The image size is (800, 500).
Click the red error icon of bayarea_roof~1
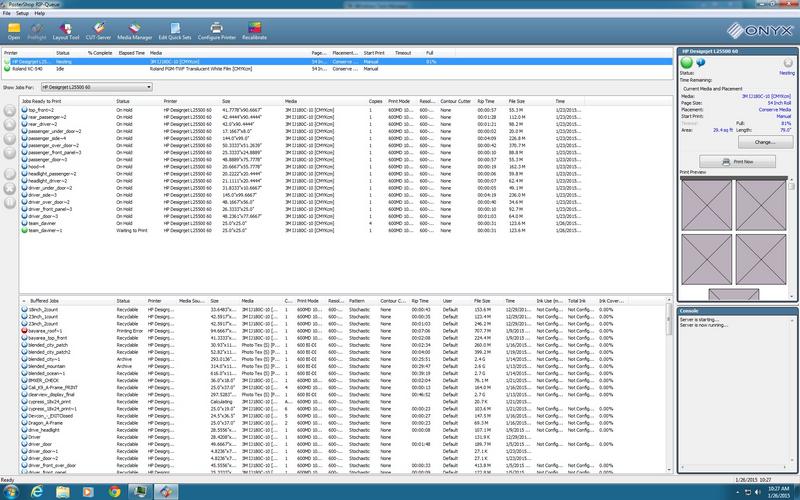pyautogui.click(x=24, y=331)
